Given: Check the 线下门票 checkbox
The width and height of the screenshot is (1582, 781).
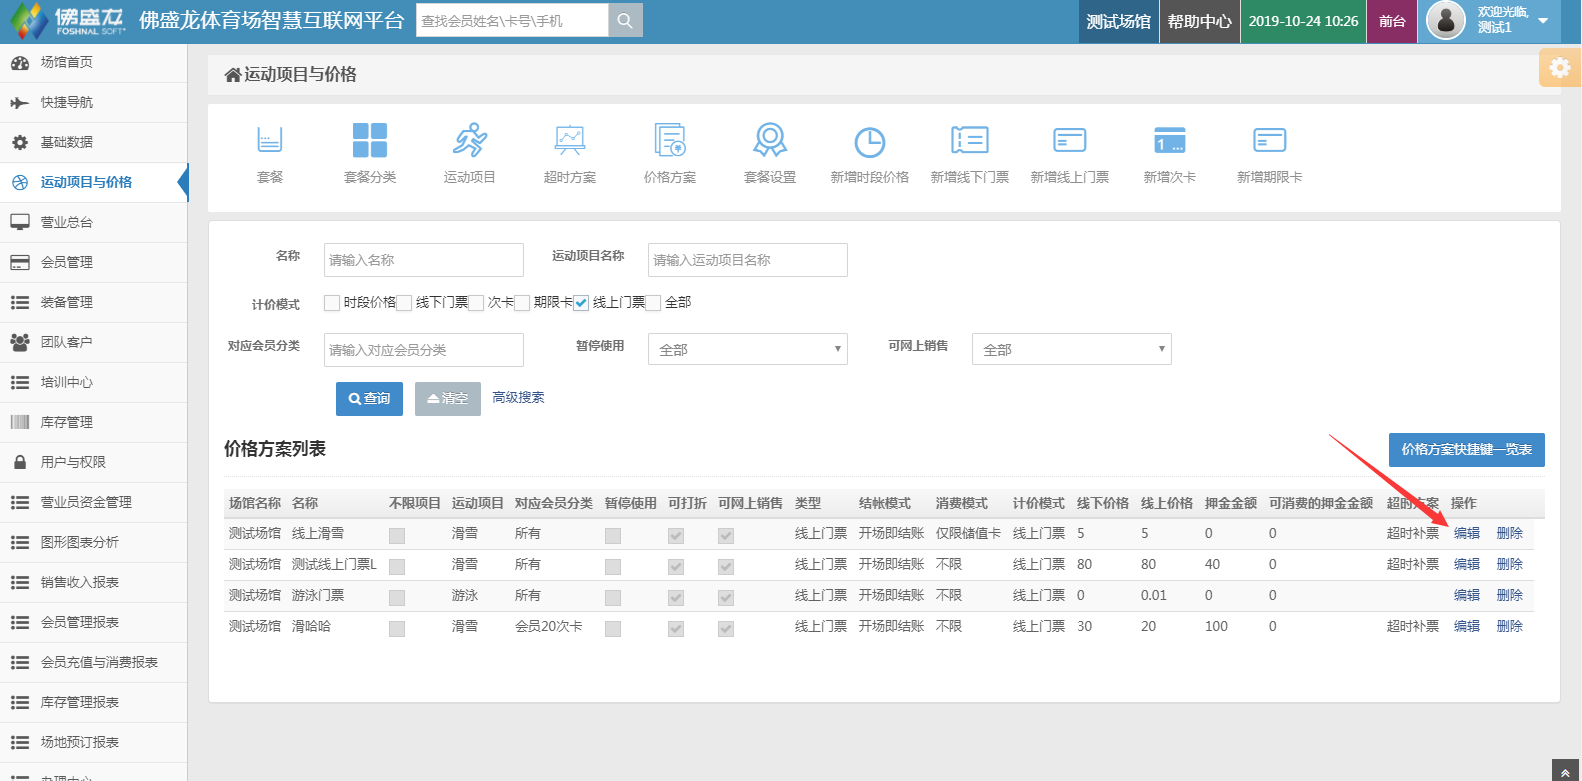Looking at the screenshot, I should [404, 303].
